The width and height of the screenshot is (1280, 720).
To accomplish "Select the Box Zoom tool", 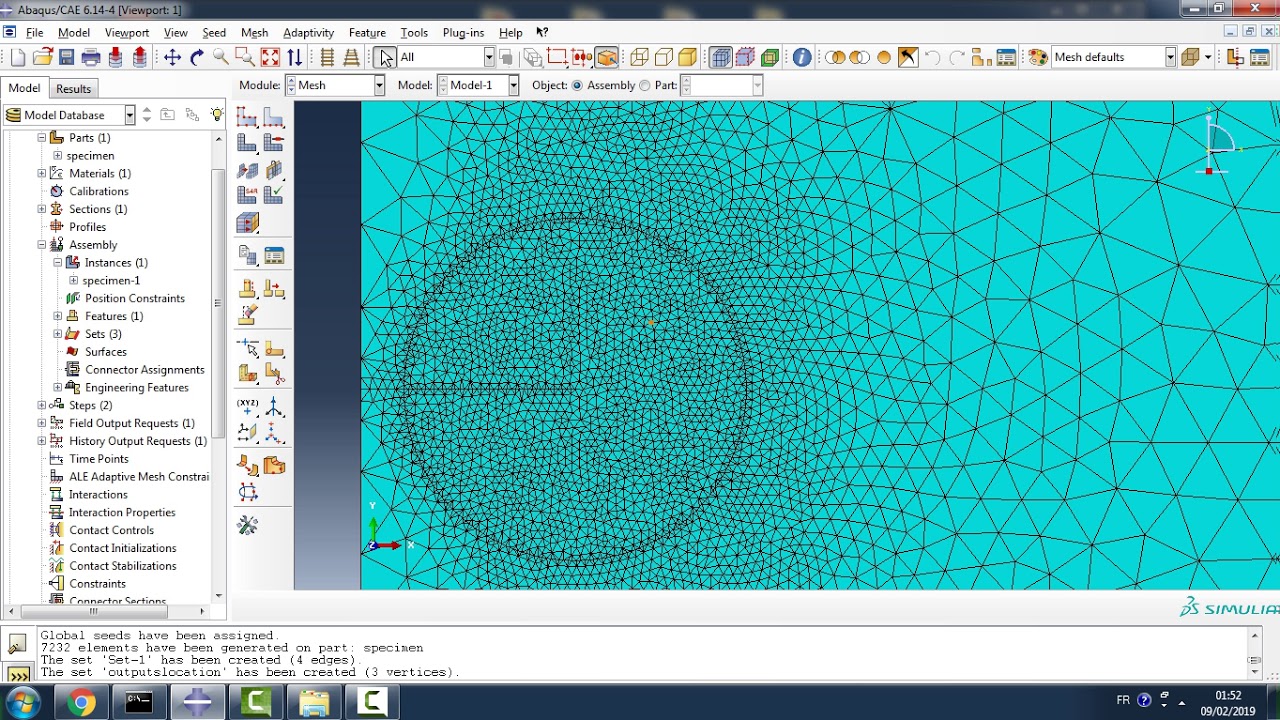I will [x=245, y=57].
